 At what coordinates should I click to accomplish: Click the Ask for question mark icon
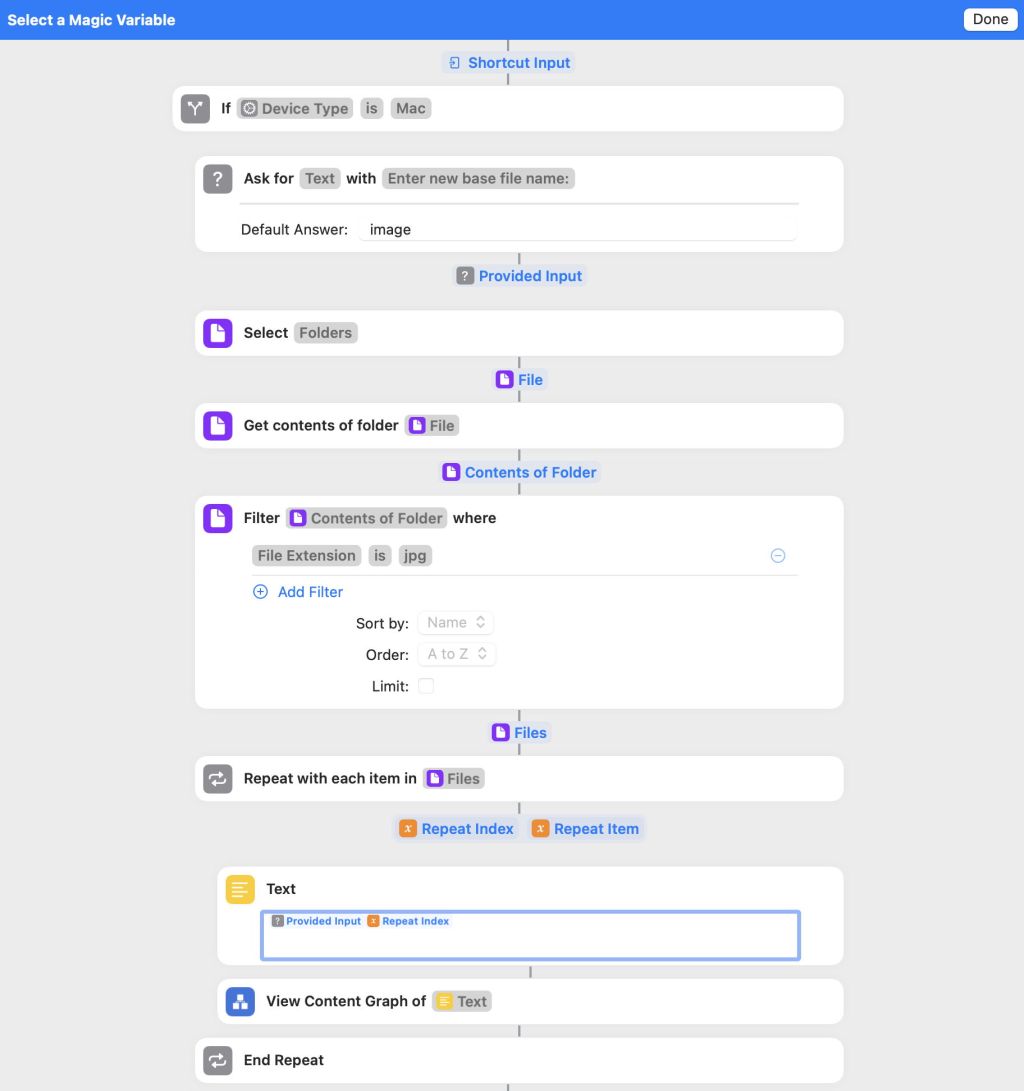(217, 179)
